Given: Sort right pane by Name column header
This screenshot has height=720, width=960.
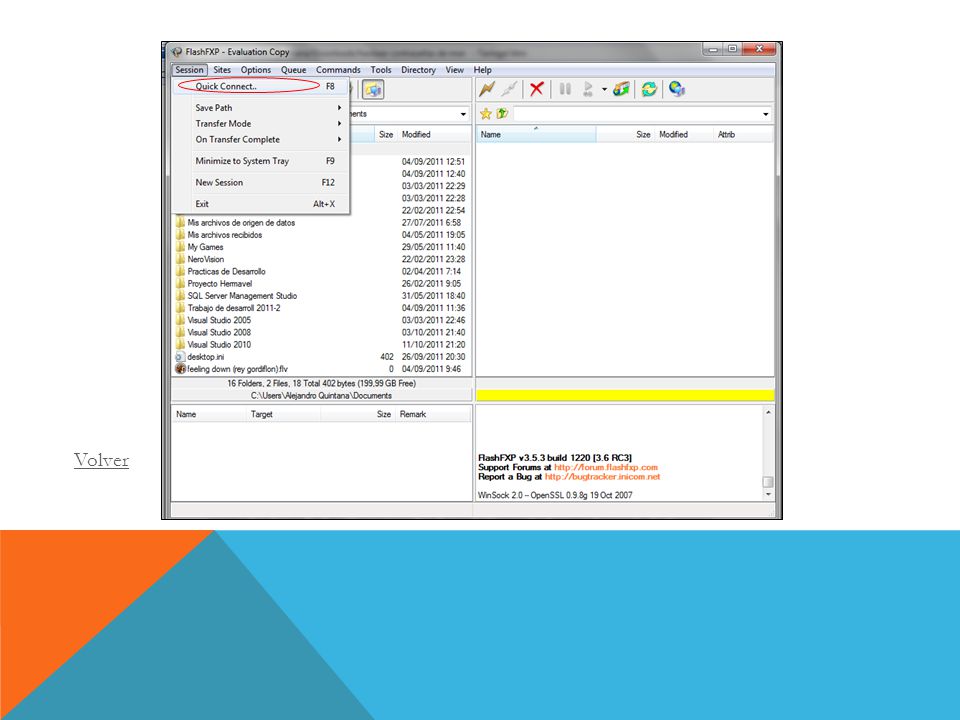Looking at the screenshot, I should point(536,134).
